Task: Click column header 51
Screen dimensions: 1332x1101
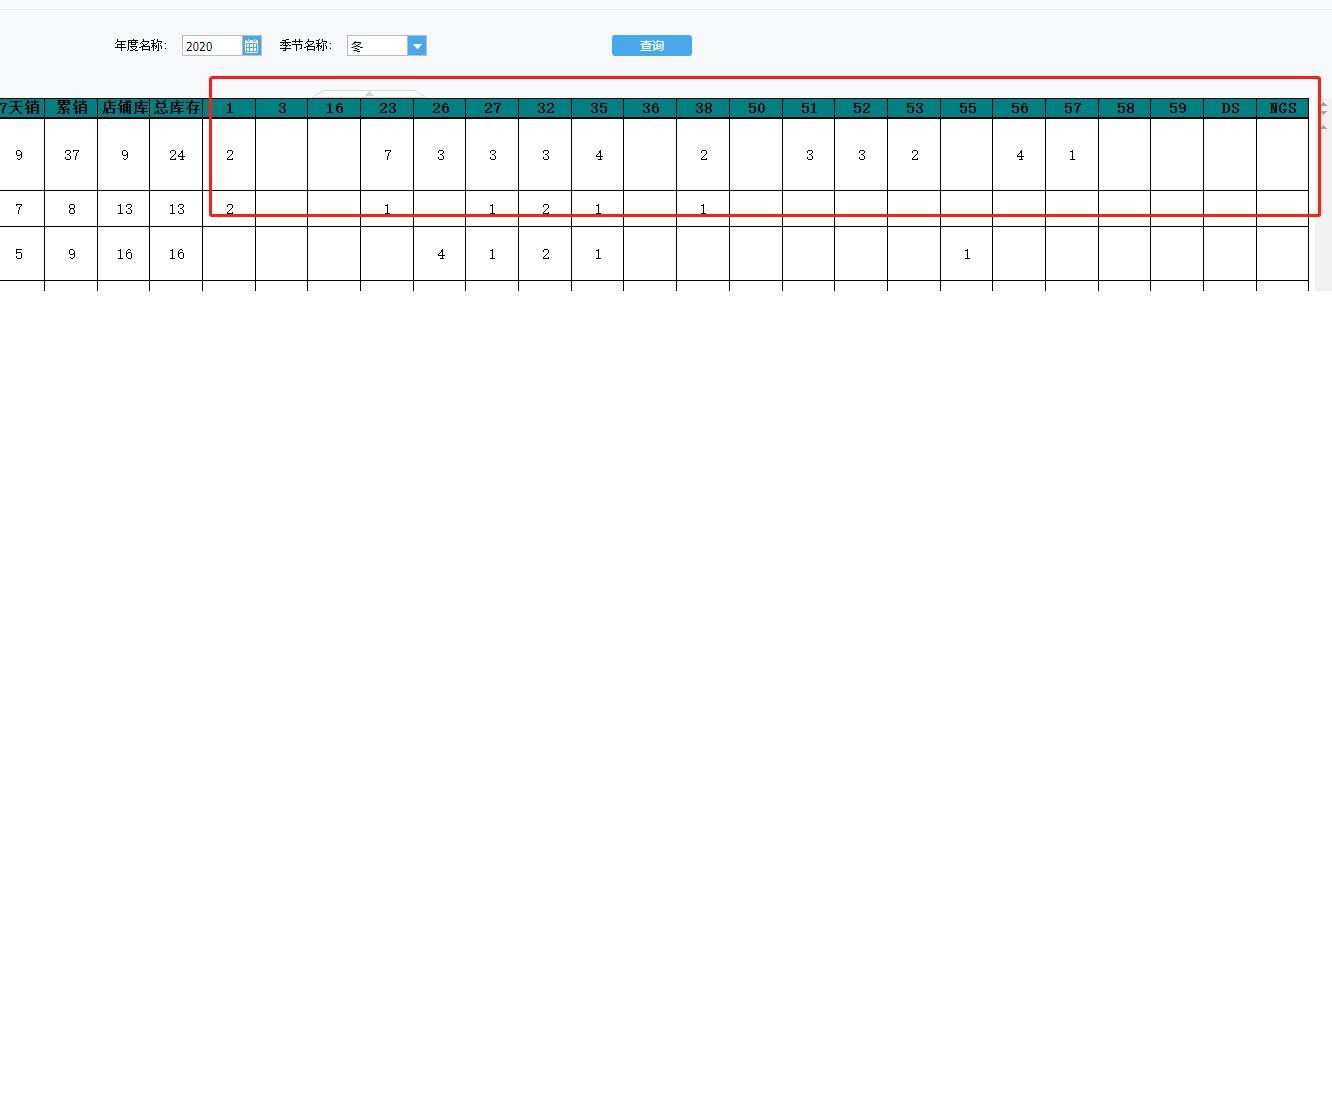Action: (x=809, y=108)
